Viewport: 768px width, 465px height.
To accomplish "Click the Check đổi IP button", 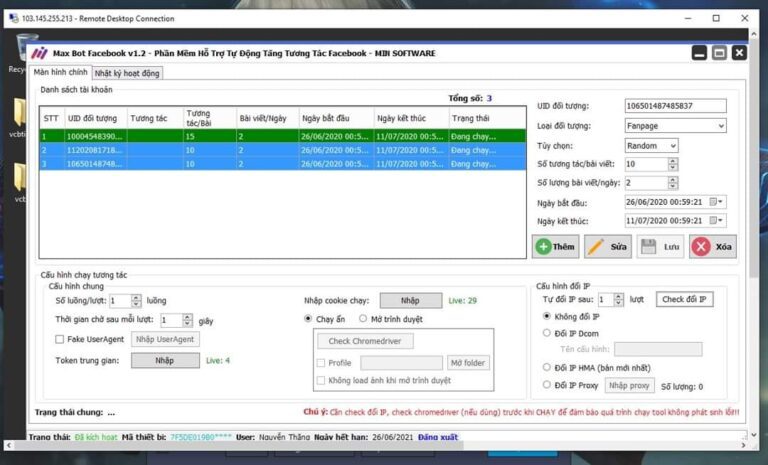I will tap(684, 299).
